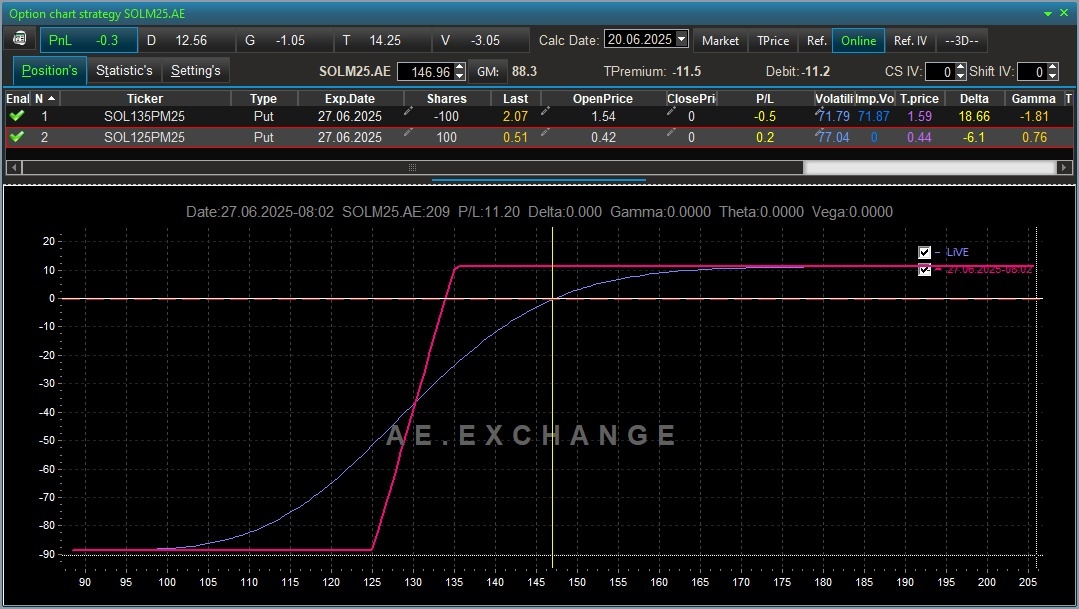Click the Shares value -100 cell
This screenshot has height=609, width=1079.
tap(446, 116)
